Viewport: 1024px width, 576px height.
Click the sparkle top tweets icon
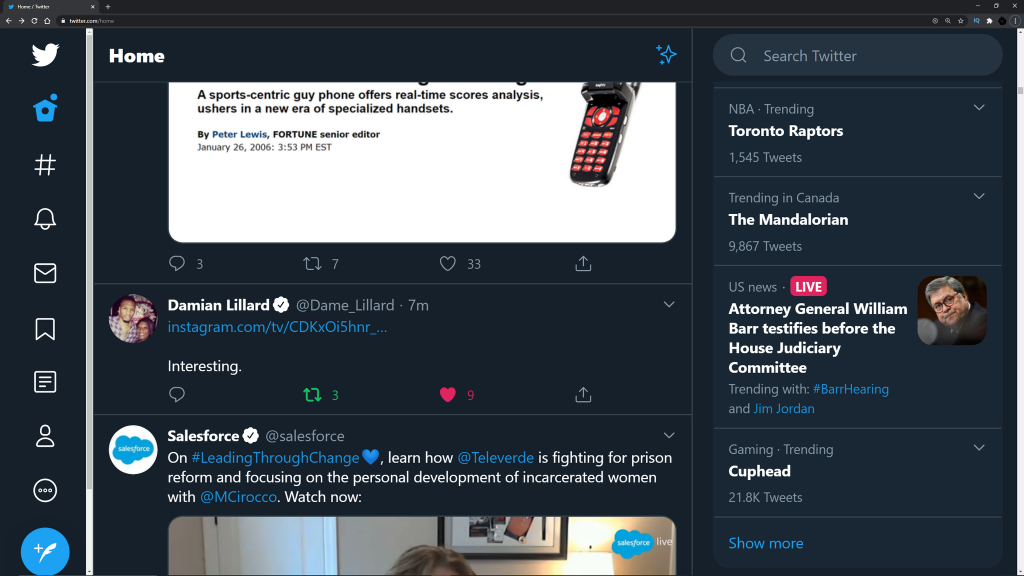tap(666, 55)
